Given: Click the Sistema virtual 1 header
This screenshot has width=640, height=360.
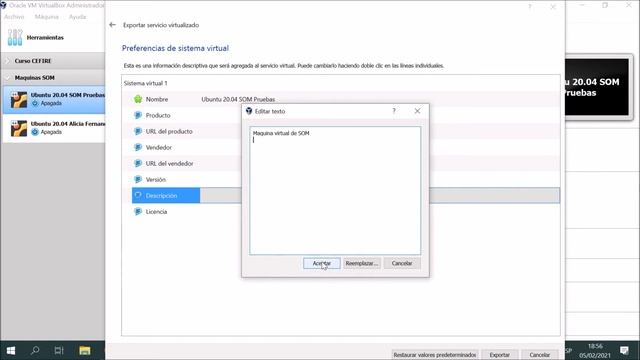Looking at the screenshot, I should pos(145,83).
